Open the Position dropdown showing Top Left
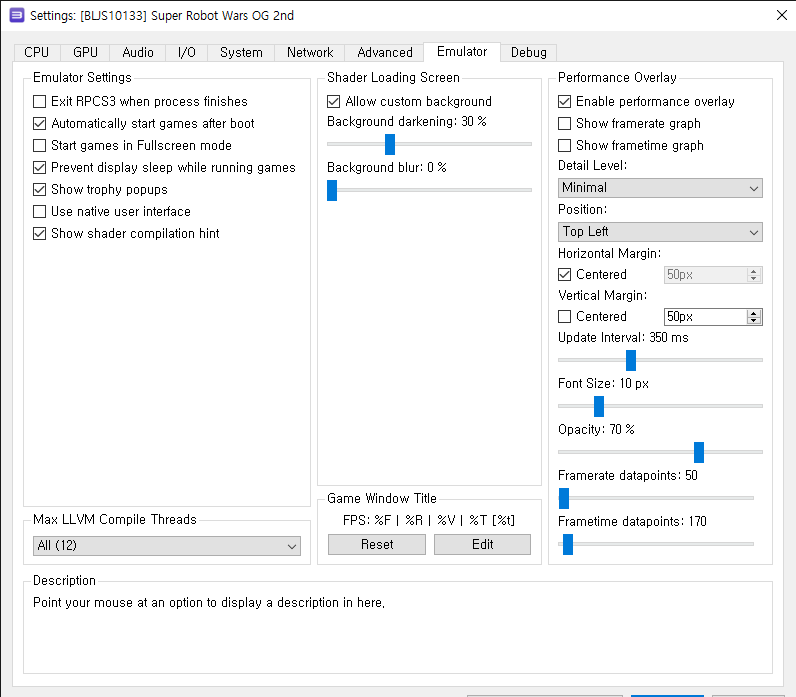Image resolution: width=796 pixels, height=697 pixels. point(660,232)
